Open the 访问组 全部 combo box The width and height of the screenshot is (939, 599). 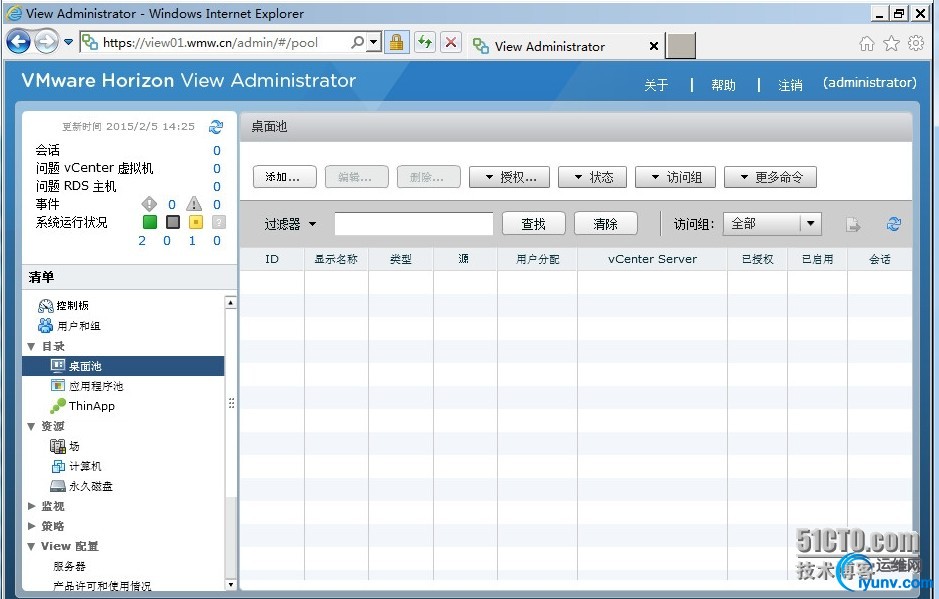pos(772,224)
